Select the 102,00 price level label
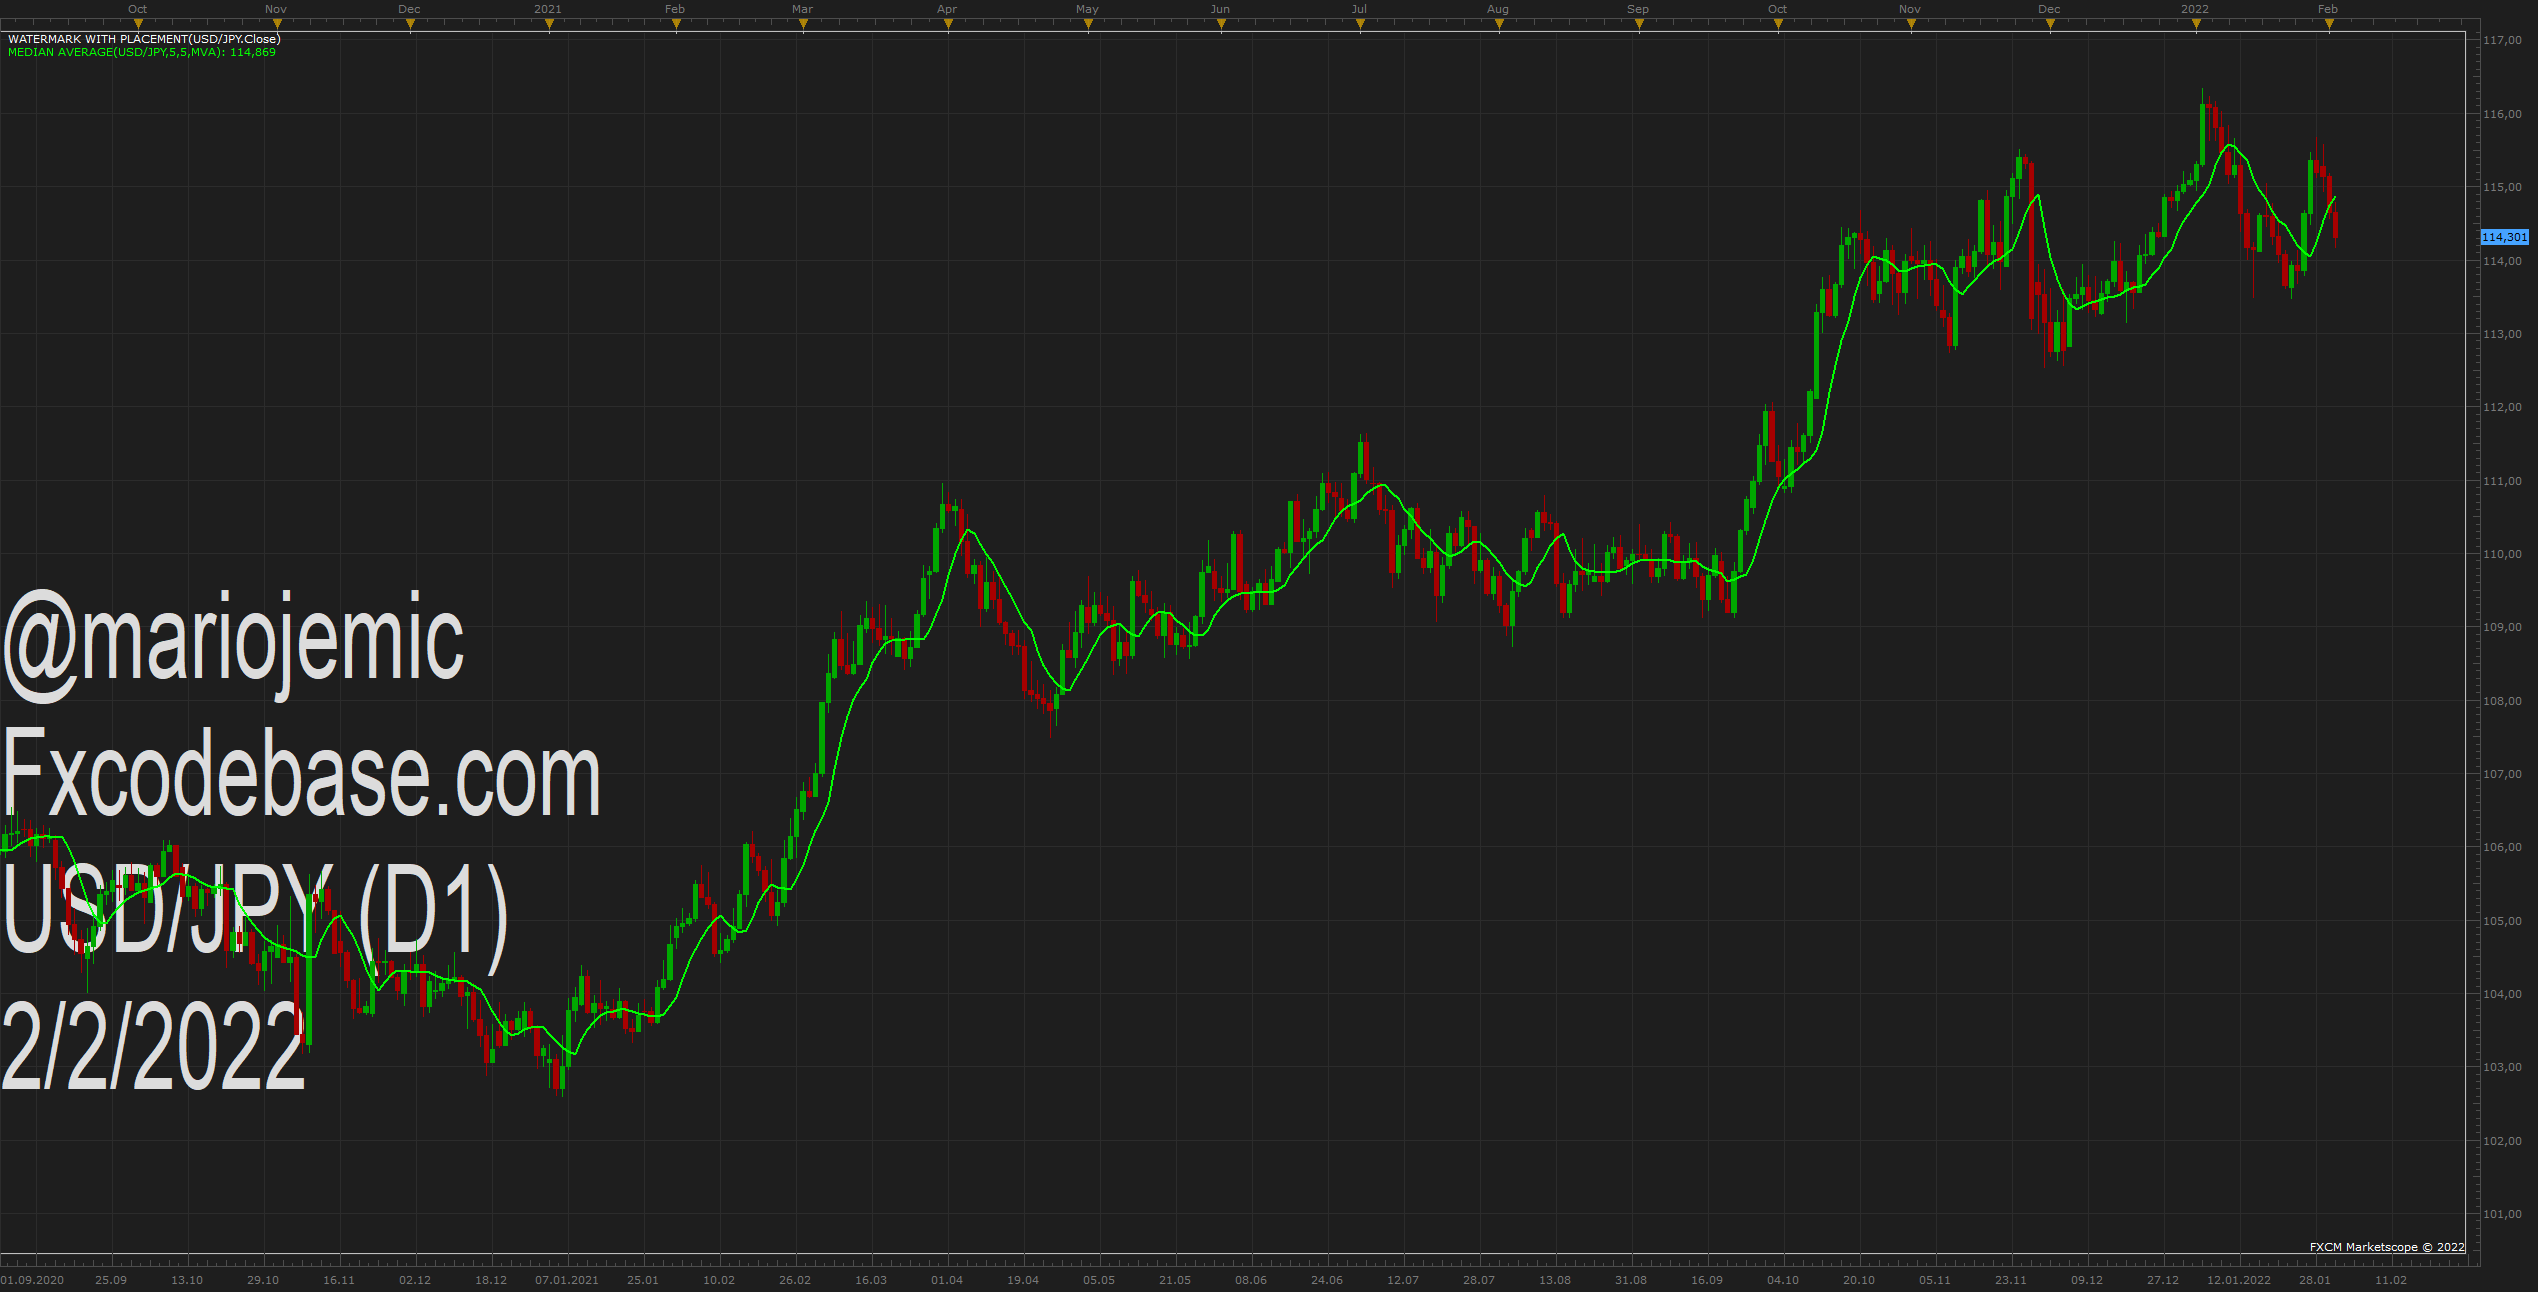The height and width of the screenshot is (1292, 2538). click(2502, 1141)
